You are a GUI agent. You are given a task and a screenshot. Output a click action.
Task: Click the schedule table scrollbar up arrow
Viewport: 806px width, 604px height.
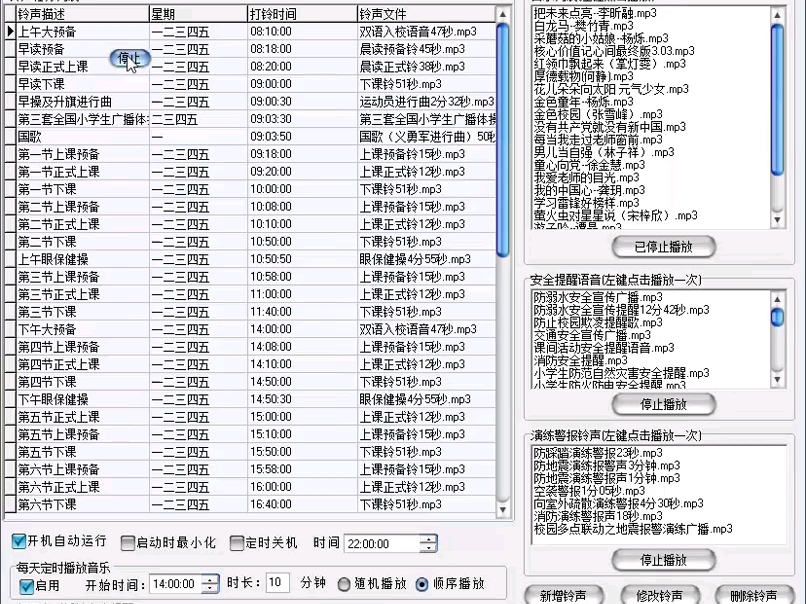point(503,14)
